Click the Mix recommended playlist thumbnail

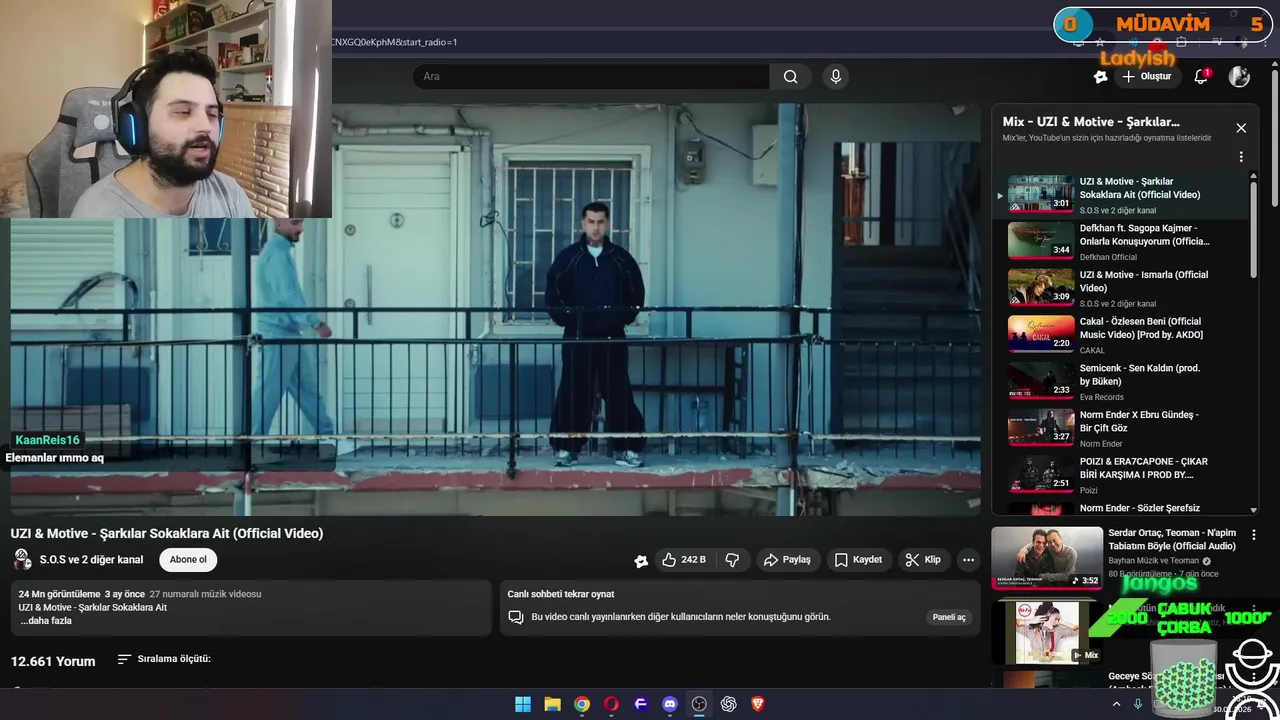click(1047, 633)
